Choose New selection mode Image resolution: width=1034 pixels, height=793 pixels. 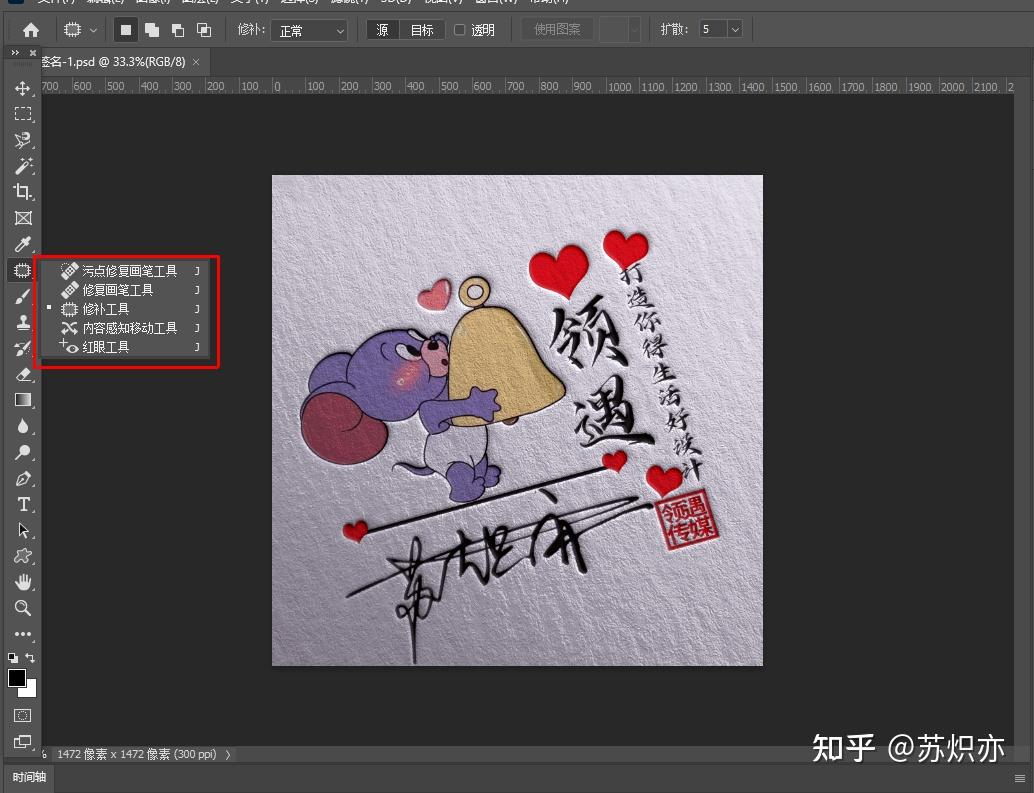tap(125, 30)
